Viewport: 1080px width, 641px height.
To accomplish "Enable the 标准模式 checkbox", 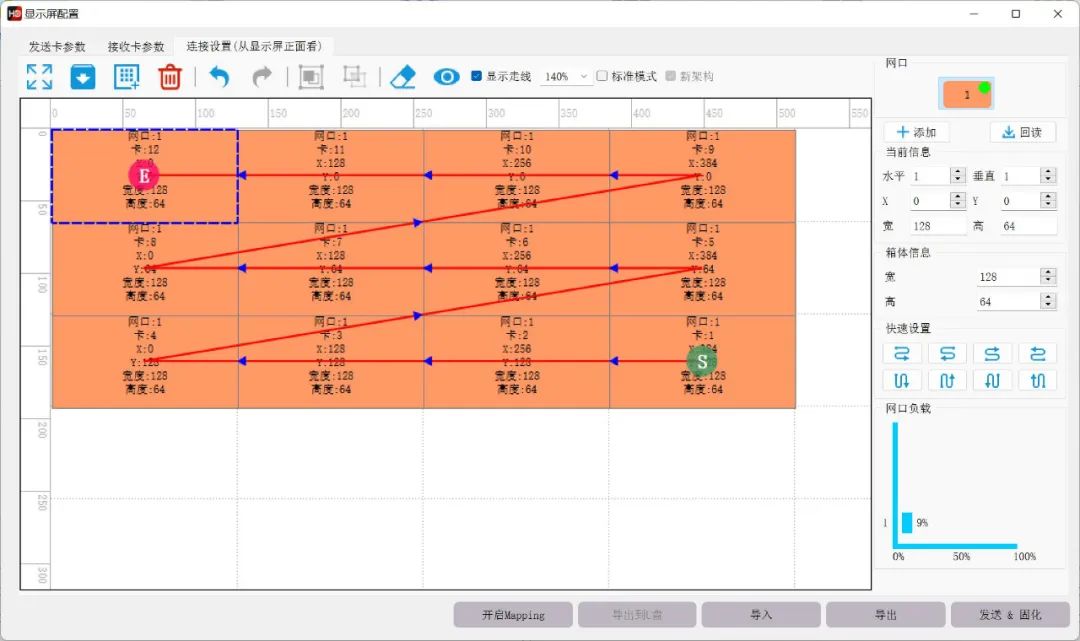I will (602, 76).
